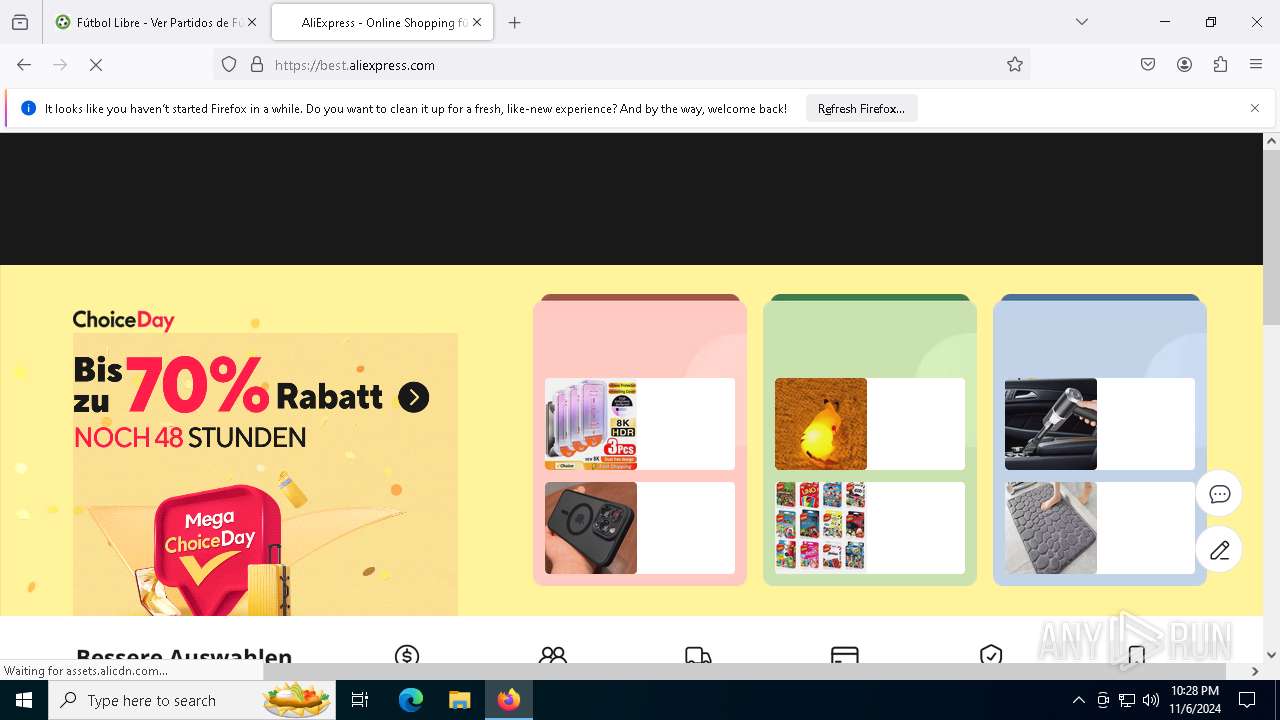1280x720 pixels.
Task: Click the delivery truck benefit icon
Action: (698, 655)
